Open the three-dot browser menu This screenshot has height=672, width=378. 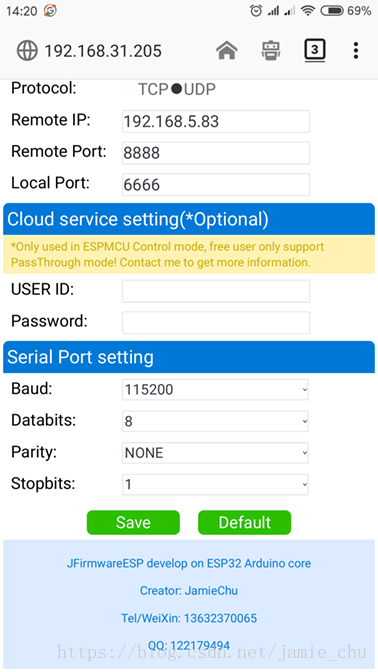356,51
